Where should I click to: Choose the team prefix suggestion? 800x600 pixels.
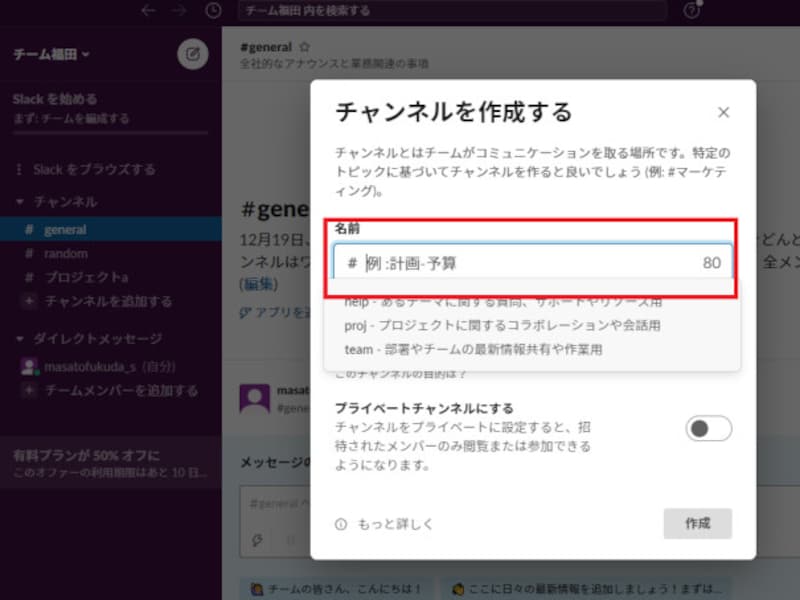473,349
